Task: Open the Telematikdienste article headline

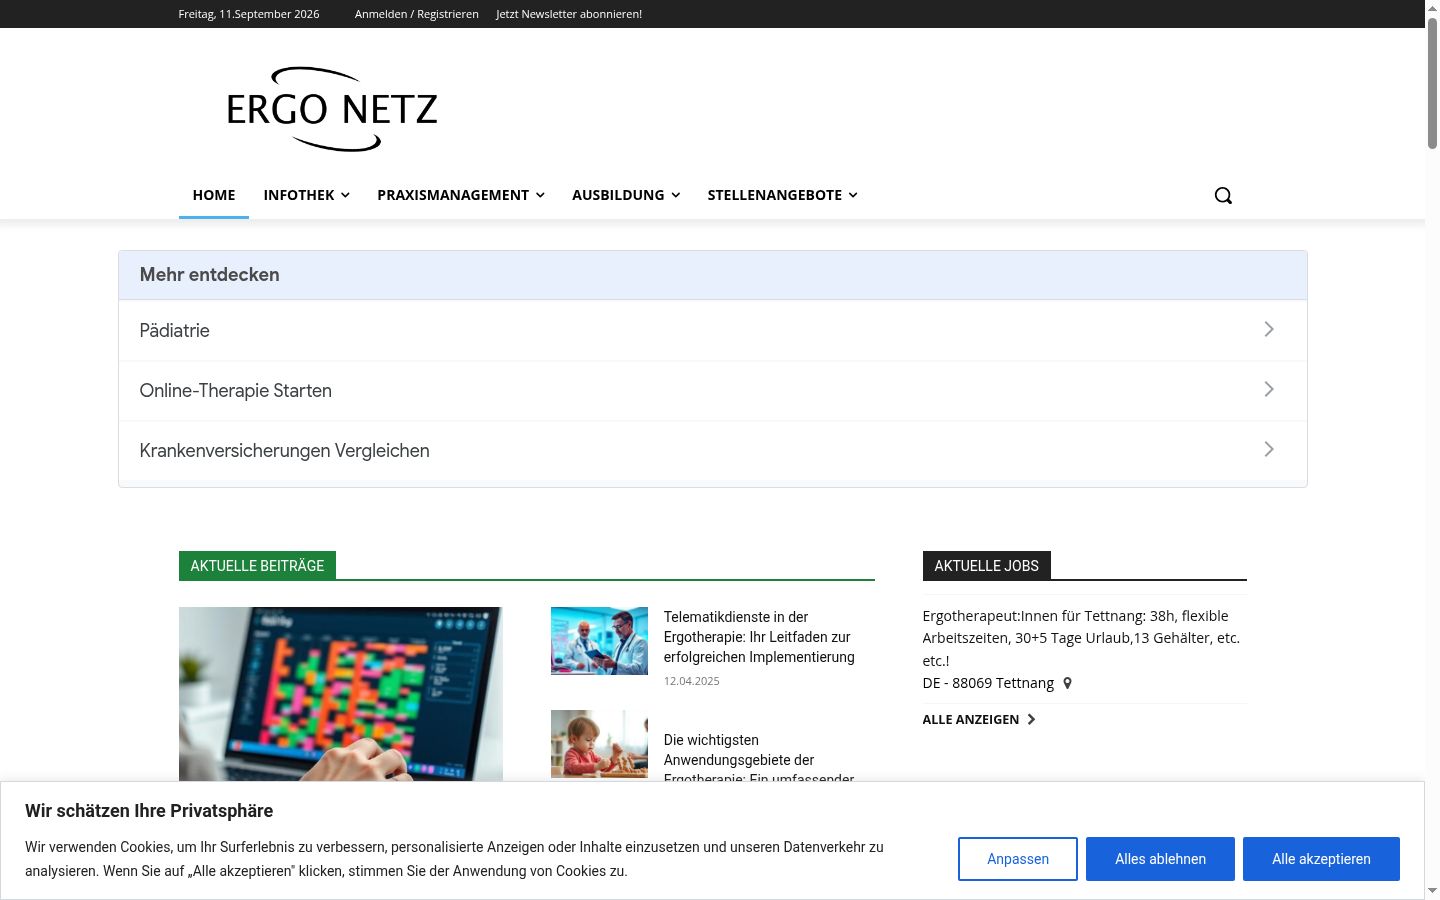Action: click(759, 637)
